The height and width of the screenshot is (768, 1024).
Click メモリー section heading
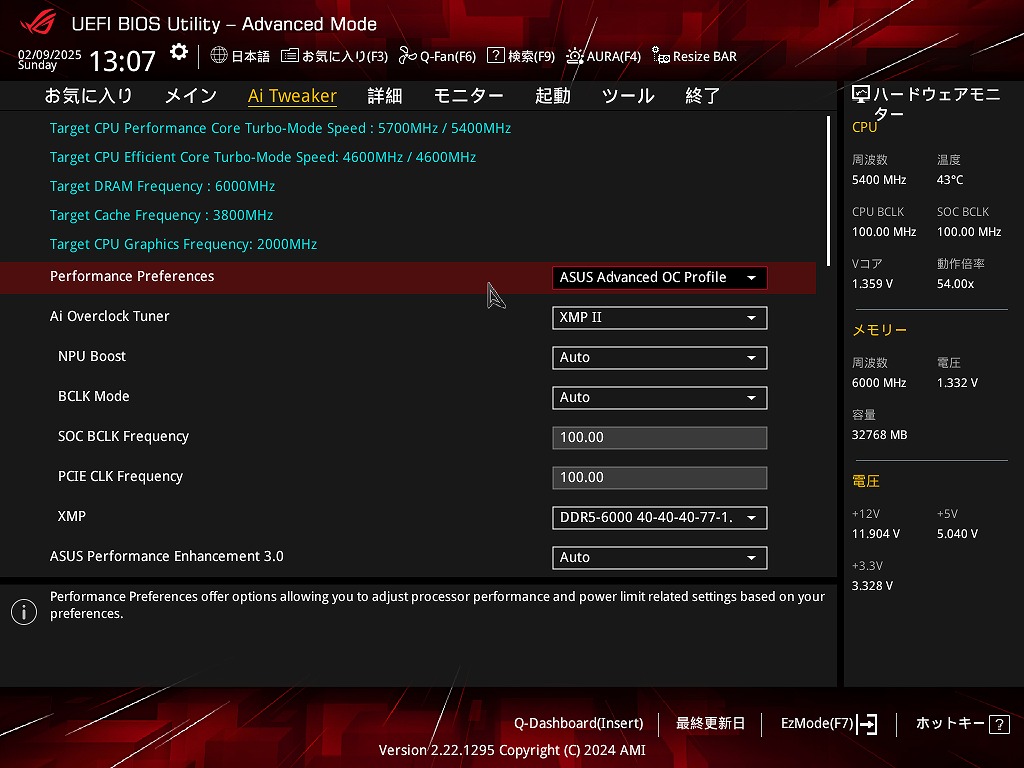pyautogui.click(x=880, y=330)
